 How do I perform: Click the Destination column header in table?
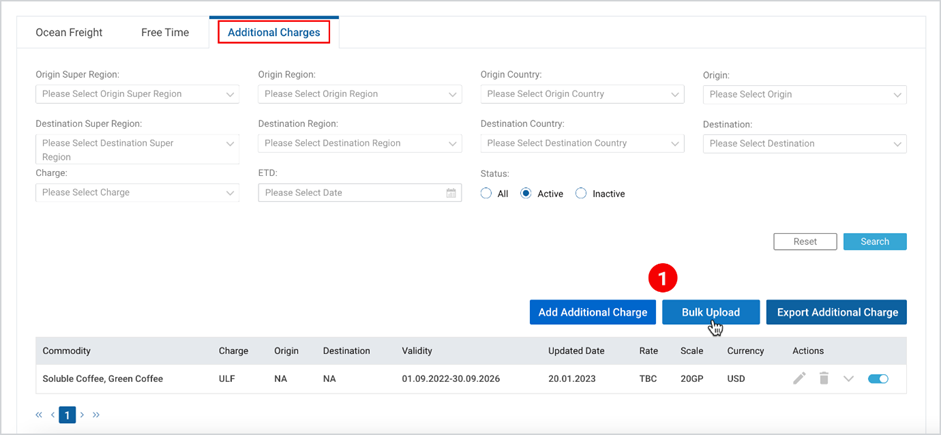click(x=346, y=350)
